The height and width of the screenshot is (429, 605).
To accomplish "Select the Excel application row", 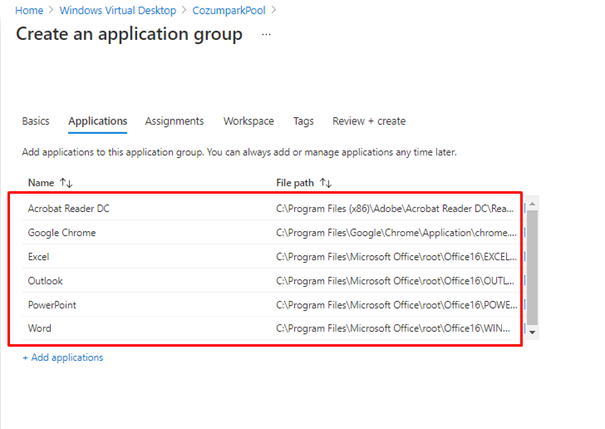I will 270,257.
